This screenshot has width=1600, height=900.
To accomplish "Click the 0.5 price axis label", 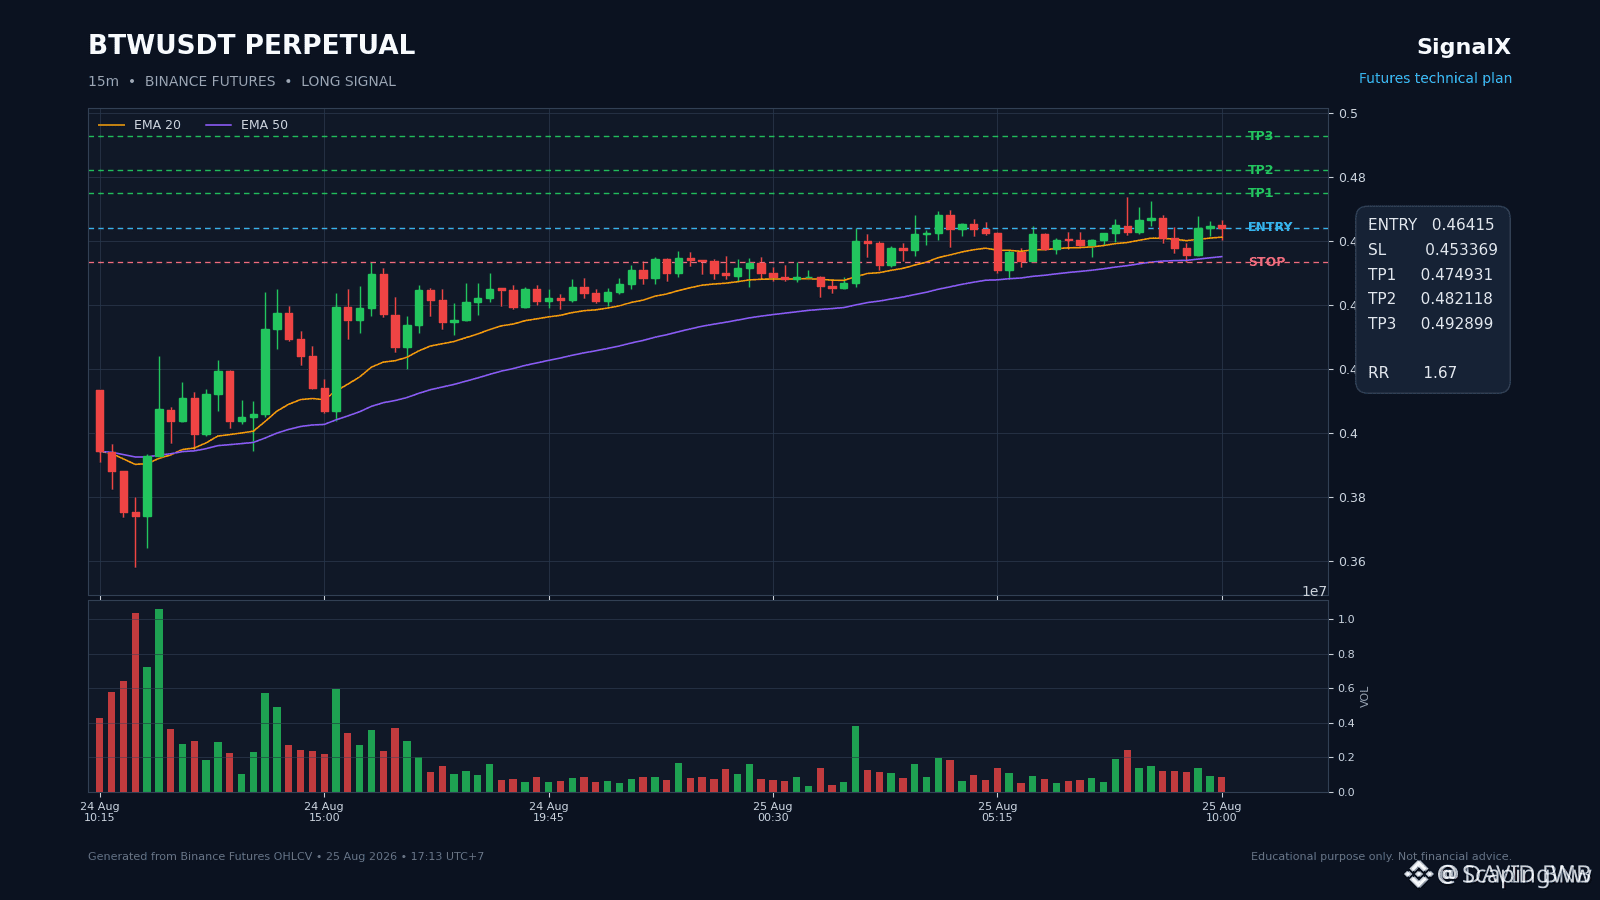I will click(1348, 114).
